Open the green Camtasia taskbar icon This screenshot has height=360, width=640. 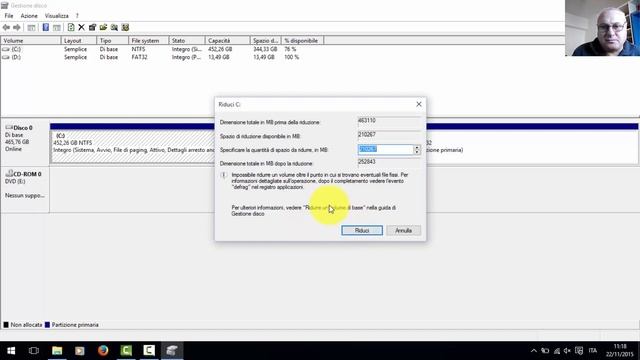coord(126,351)
